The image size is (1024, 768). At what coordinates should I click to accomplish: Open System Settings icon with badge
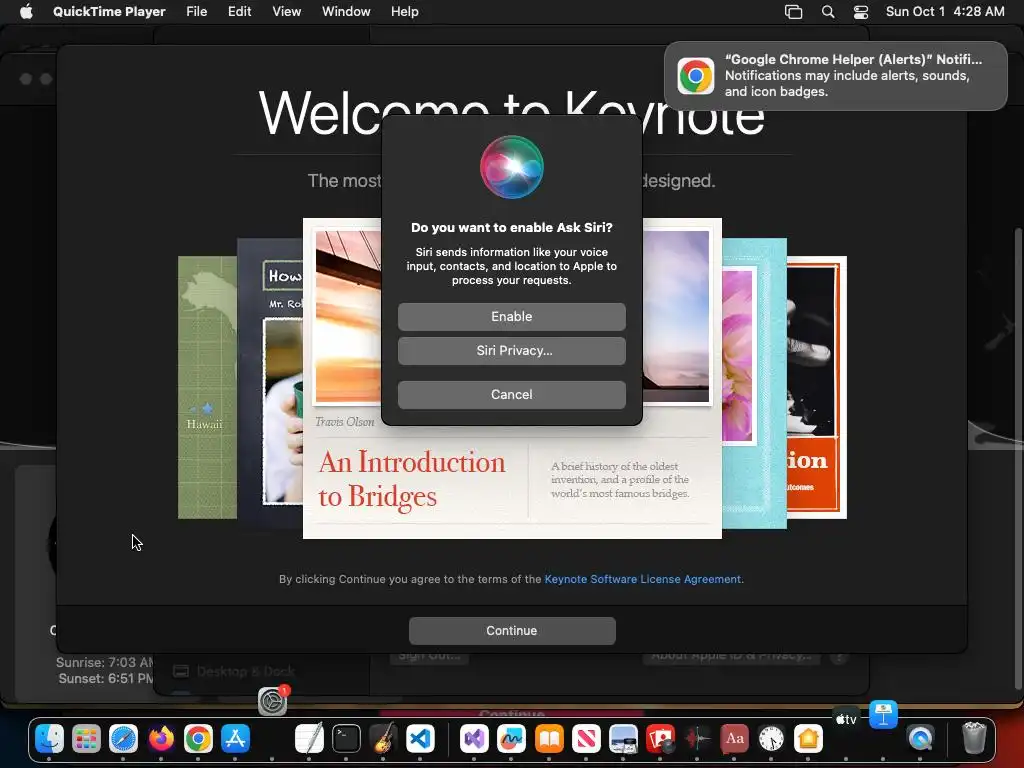[x=272, y=701]
